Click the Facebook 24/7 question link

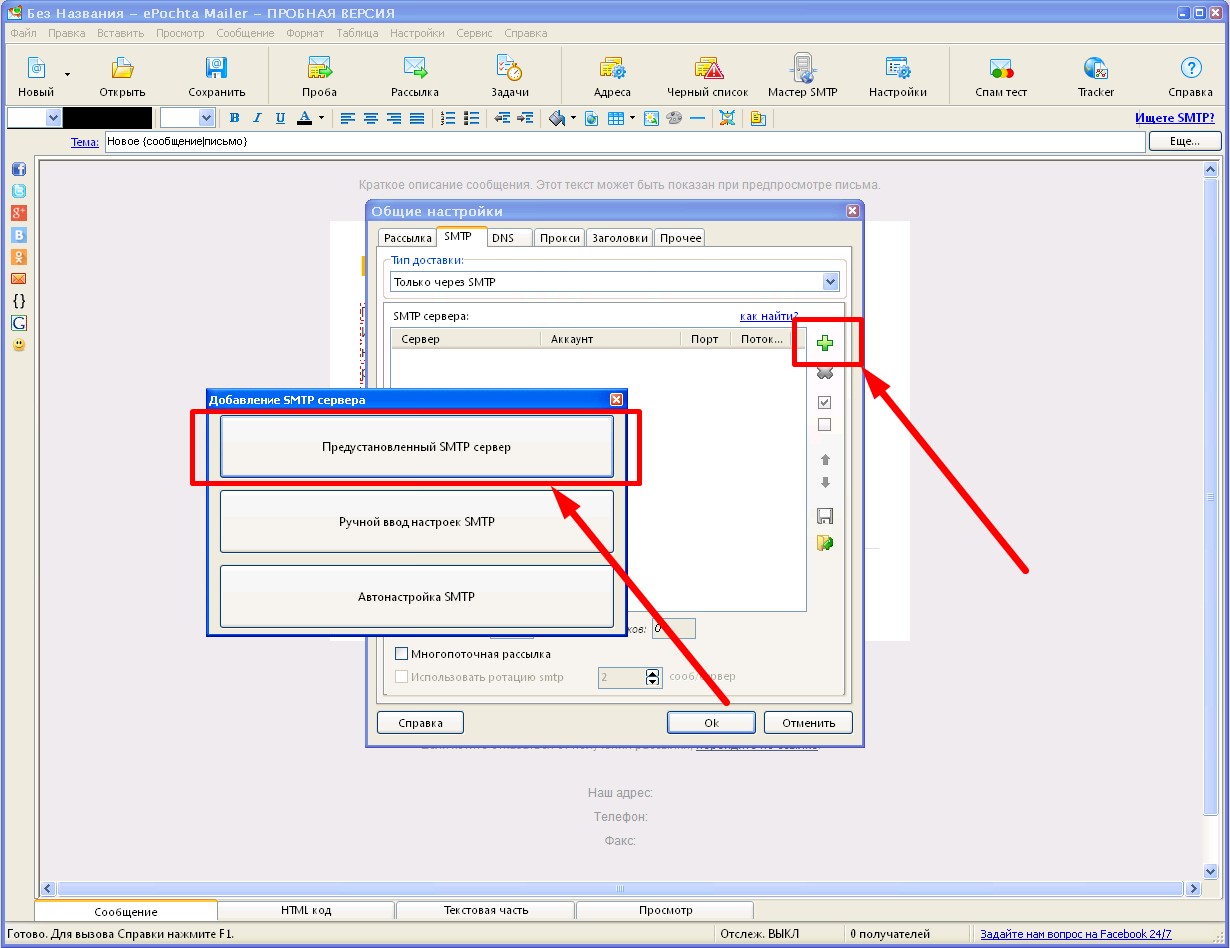1076,934
